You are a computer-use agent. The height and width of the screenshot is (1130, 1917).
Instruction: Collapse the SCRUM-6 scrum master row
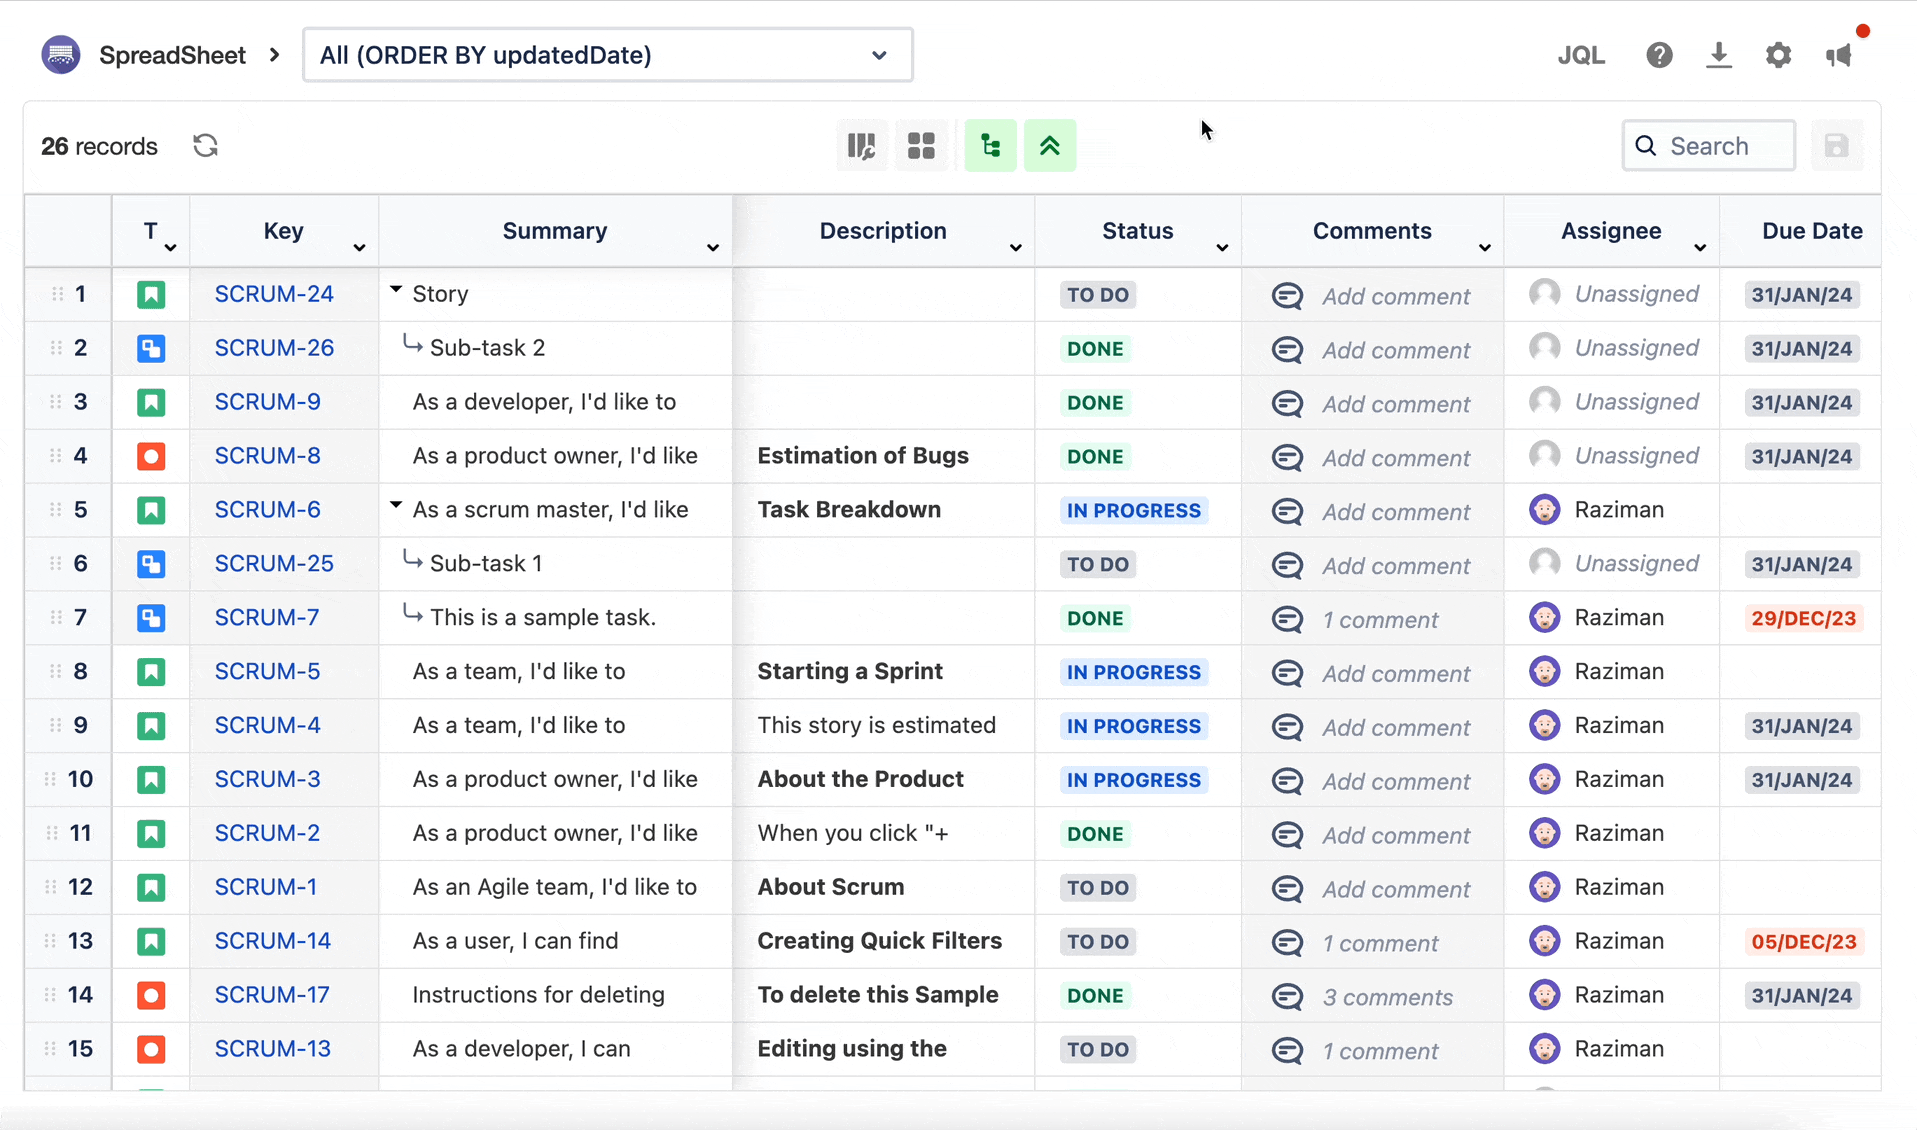(x=396, y=506)
